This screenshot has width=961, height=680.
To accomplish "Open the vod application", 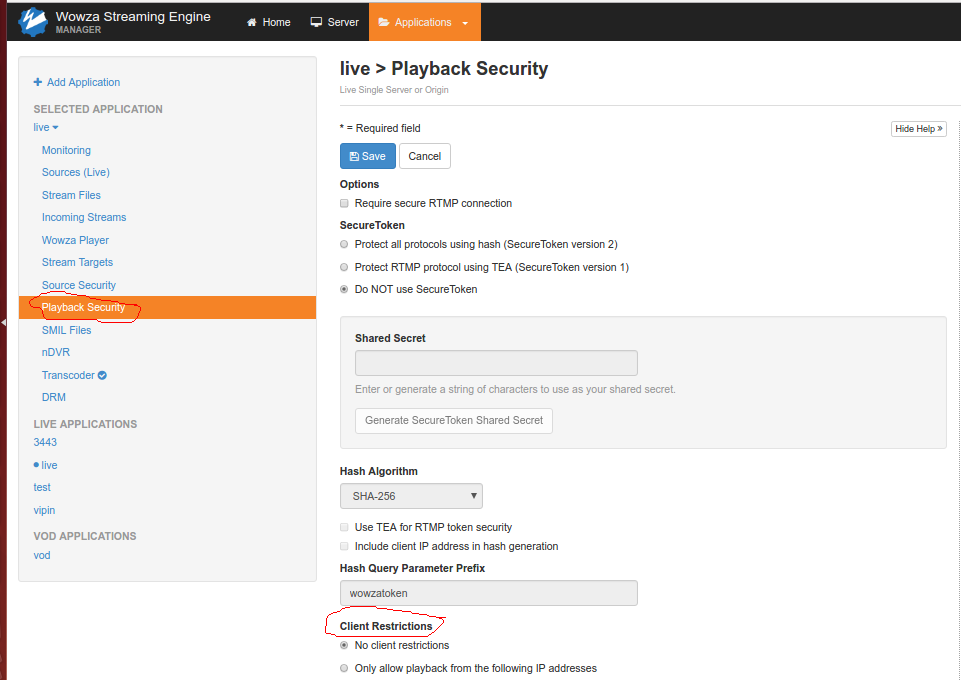I will pyautogui.click(x=42, y=556).
